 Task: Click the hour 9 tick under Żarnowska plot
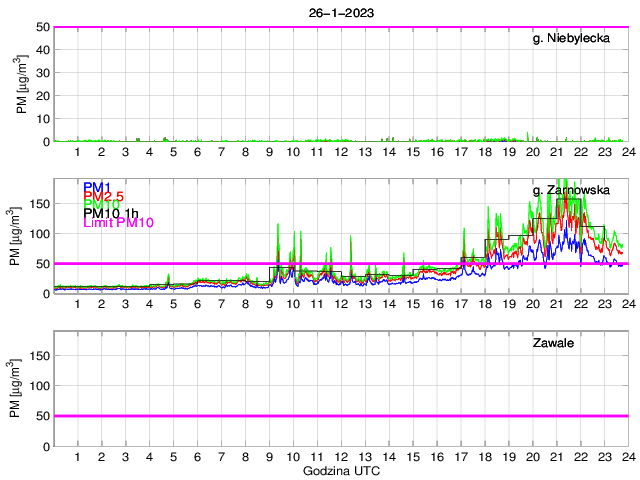269,303
